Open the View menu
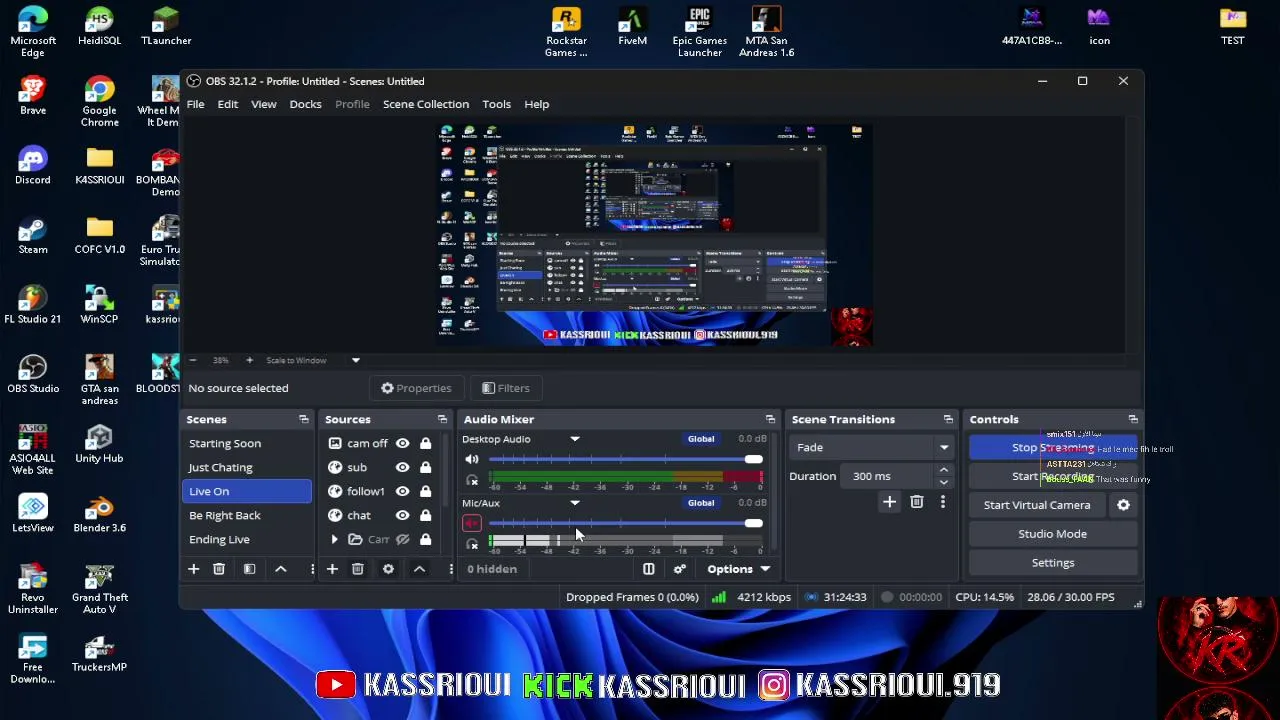The height and width of the screenshot is (720, 1280). (x=264, y=104)
